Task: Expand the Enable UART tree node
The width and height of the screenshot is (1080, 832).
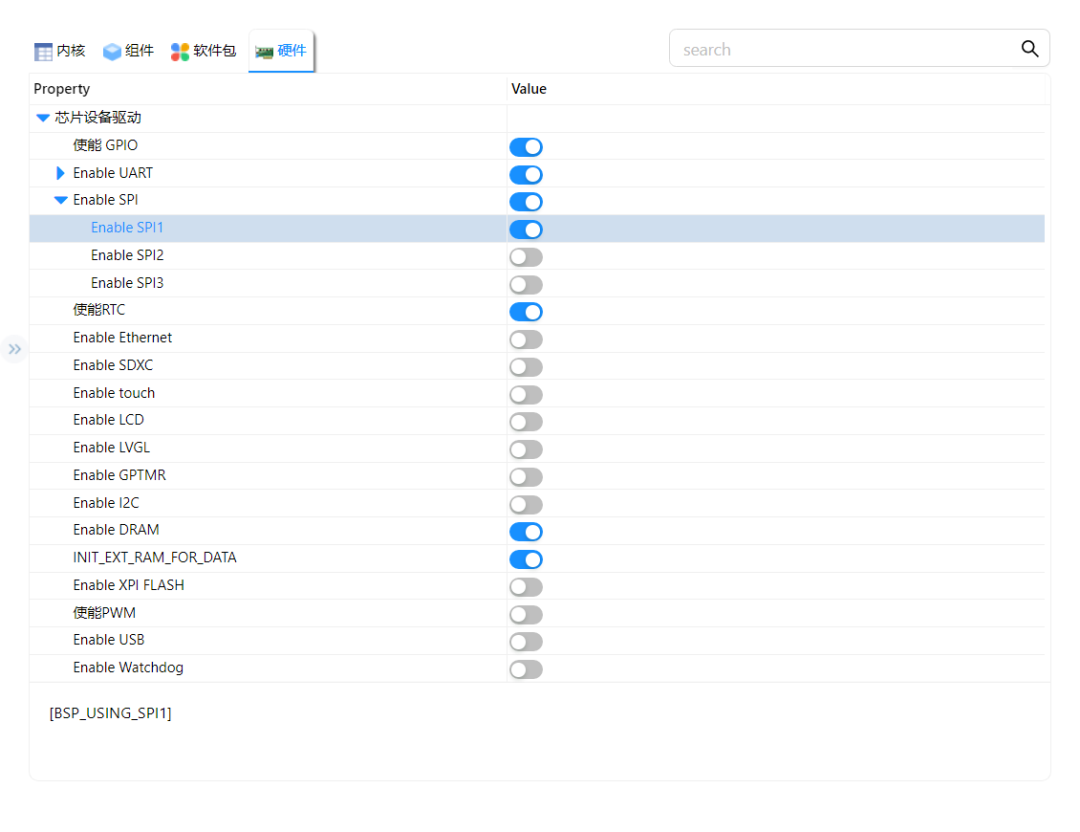Action: pyautogui.click(x=61, y=172)
